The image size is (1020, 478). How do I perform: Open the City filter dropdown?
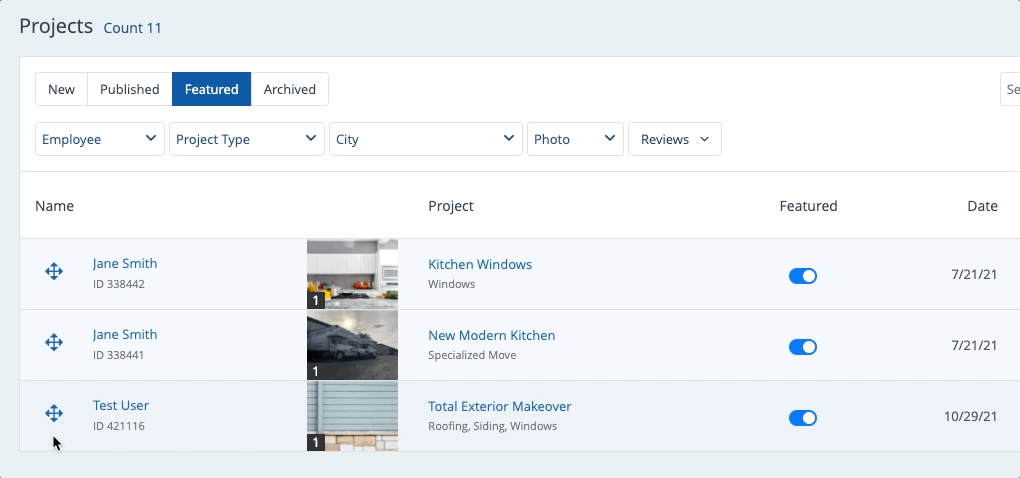coord(425,140)
